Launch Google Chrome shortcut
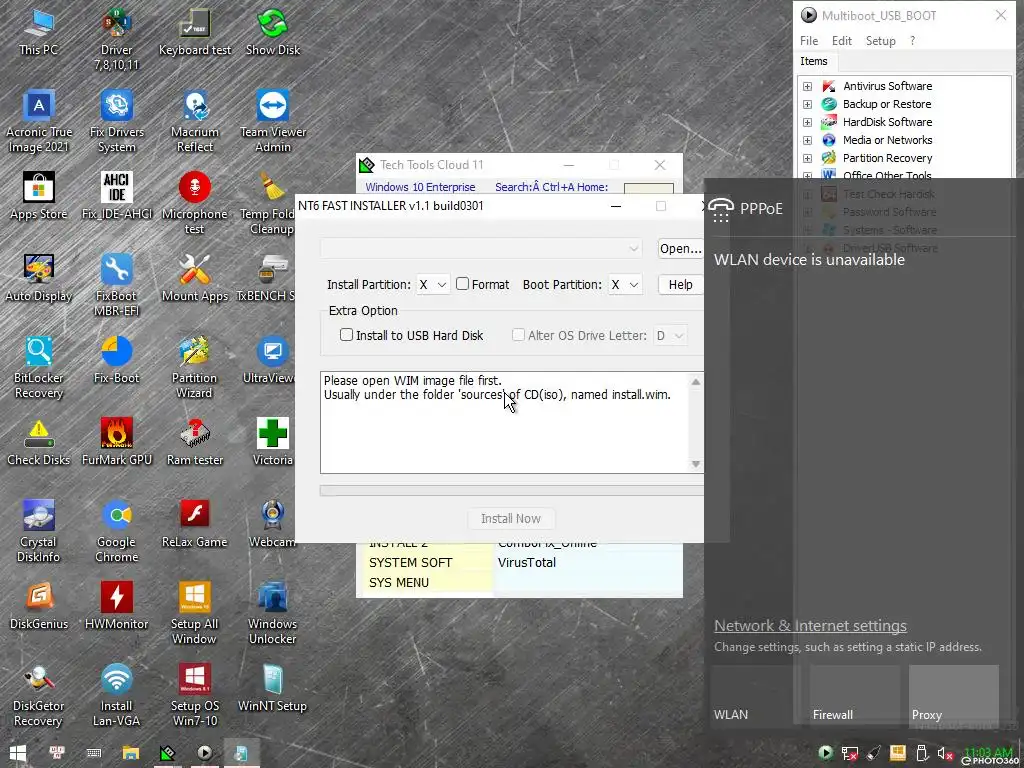The image size is (1024, 768). click(x=116, y=532)
